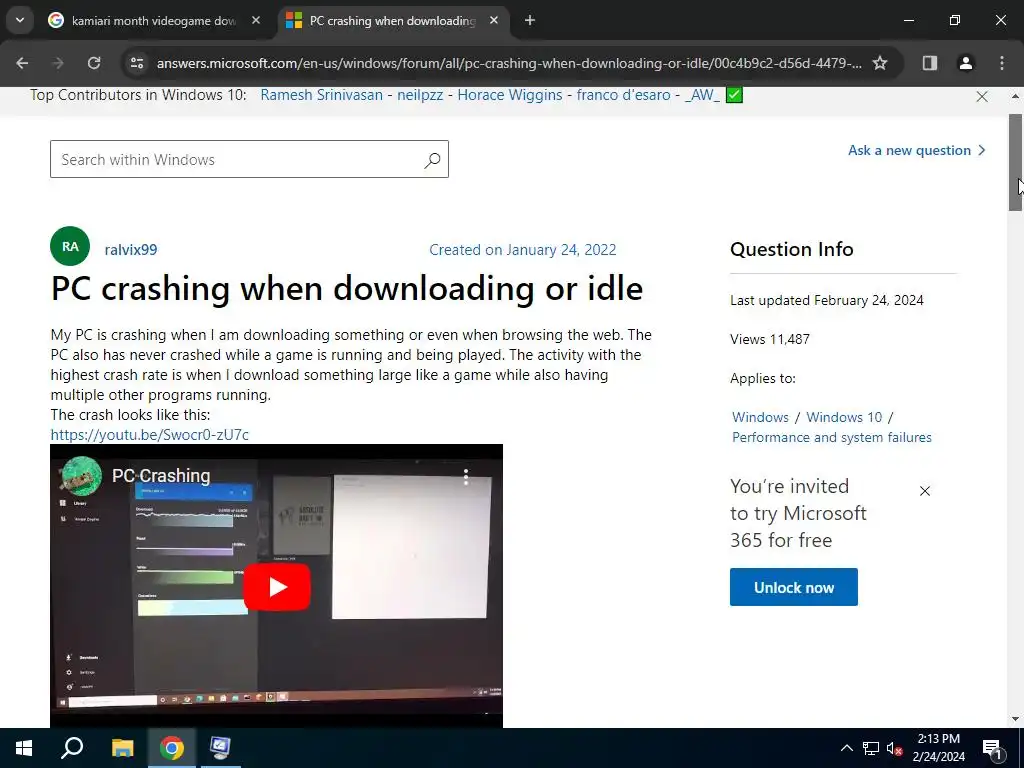This screenshot has height=768, width=1024.
Task: Open the Chrome three-dot menu
Action: tap(1002, 63)
